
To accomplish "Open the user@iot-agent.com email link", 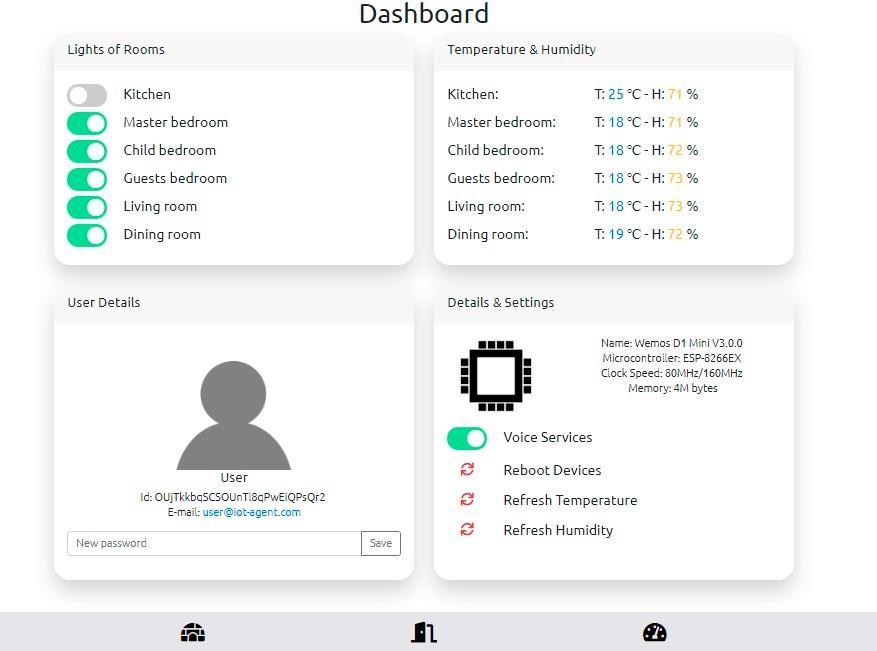I will coord(251,512).
